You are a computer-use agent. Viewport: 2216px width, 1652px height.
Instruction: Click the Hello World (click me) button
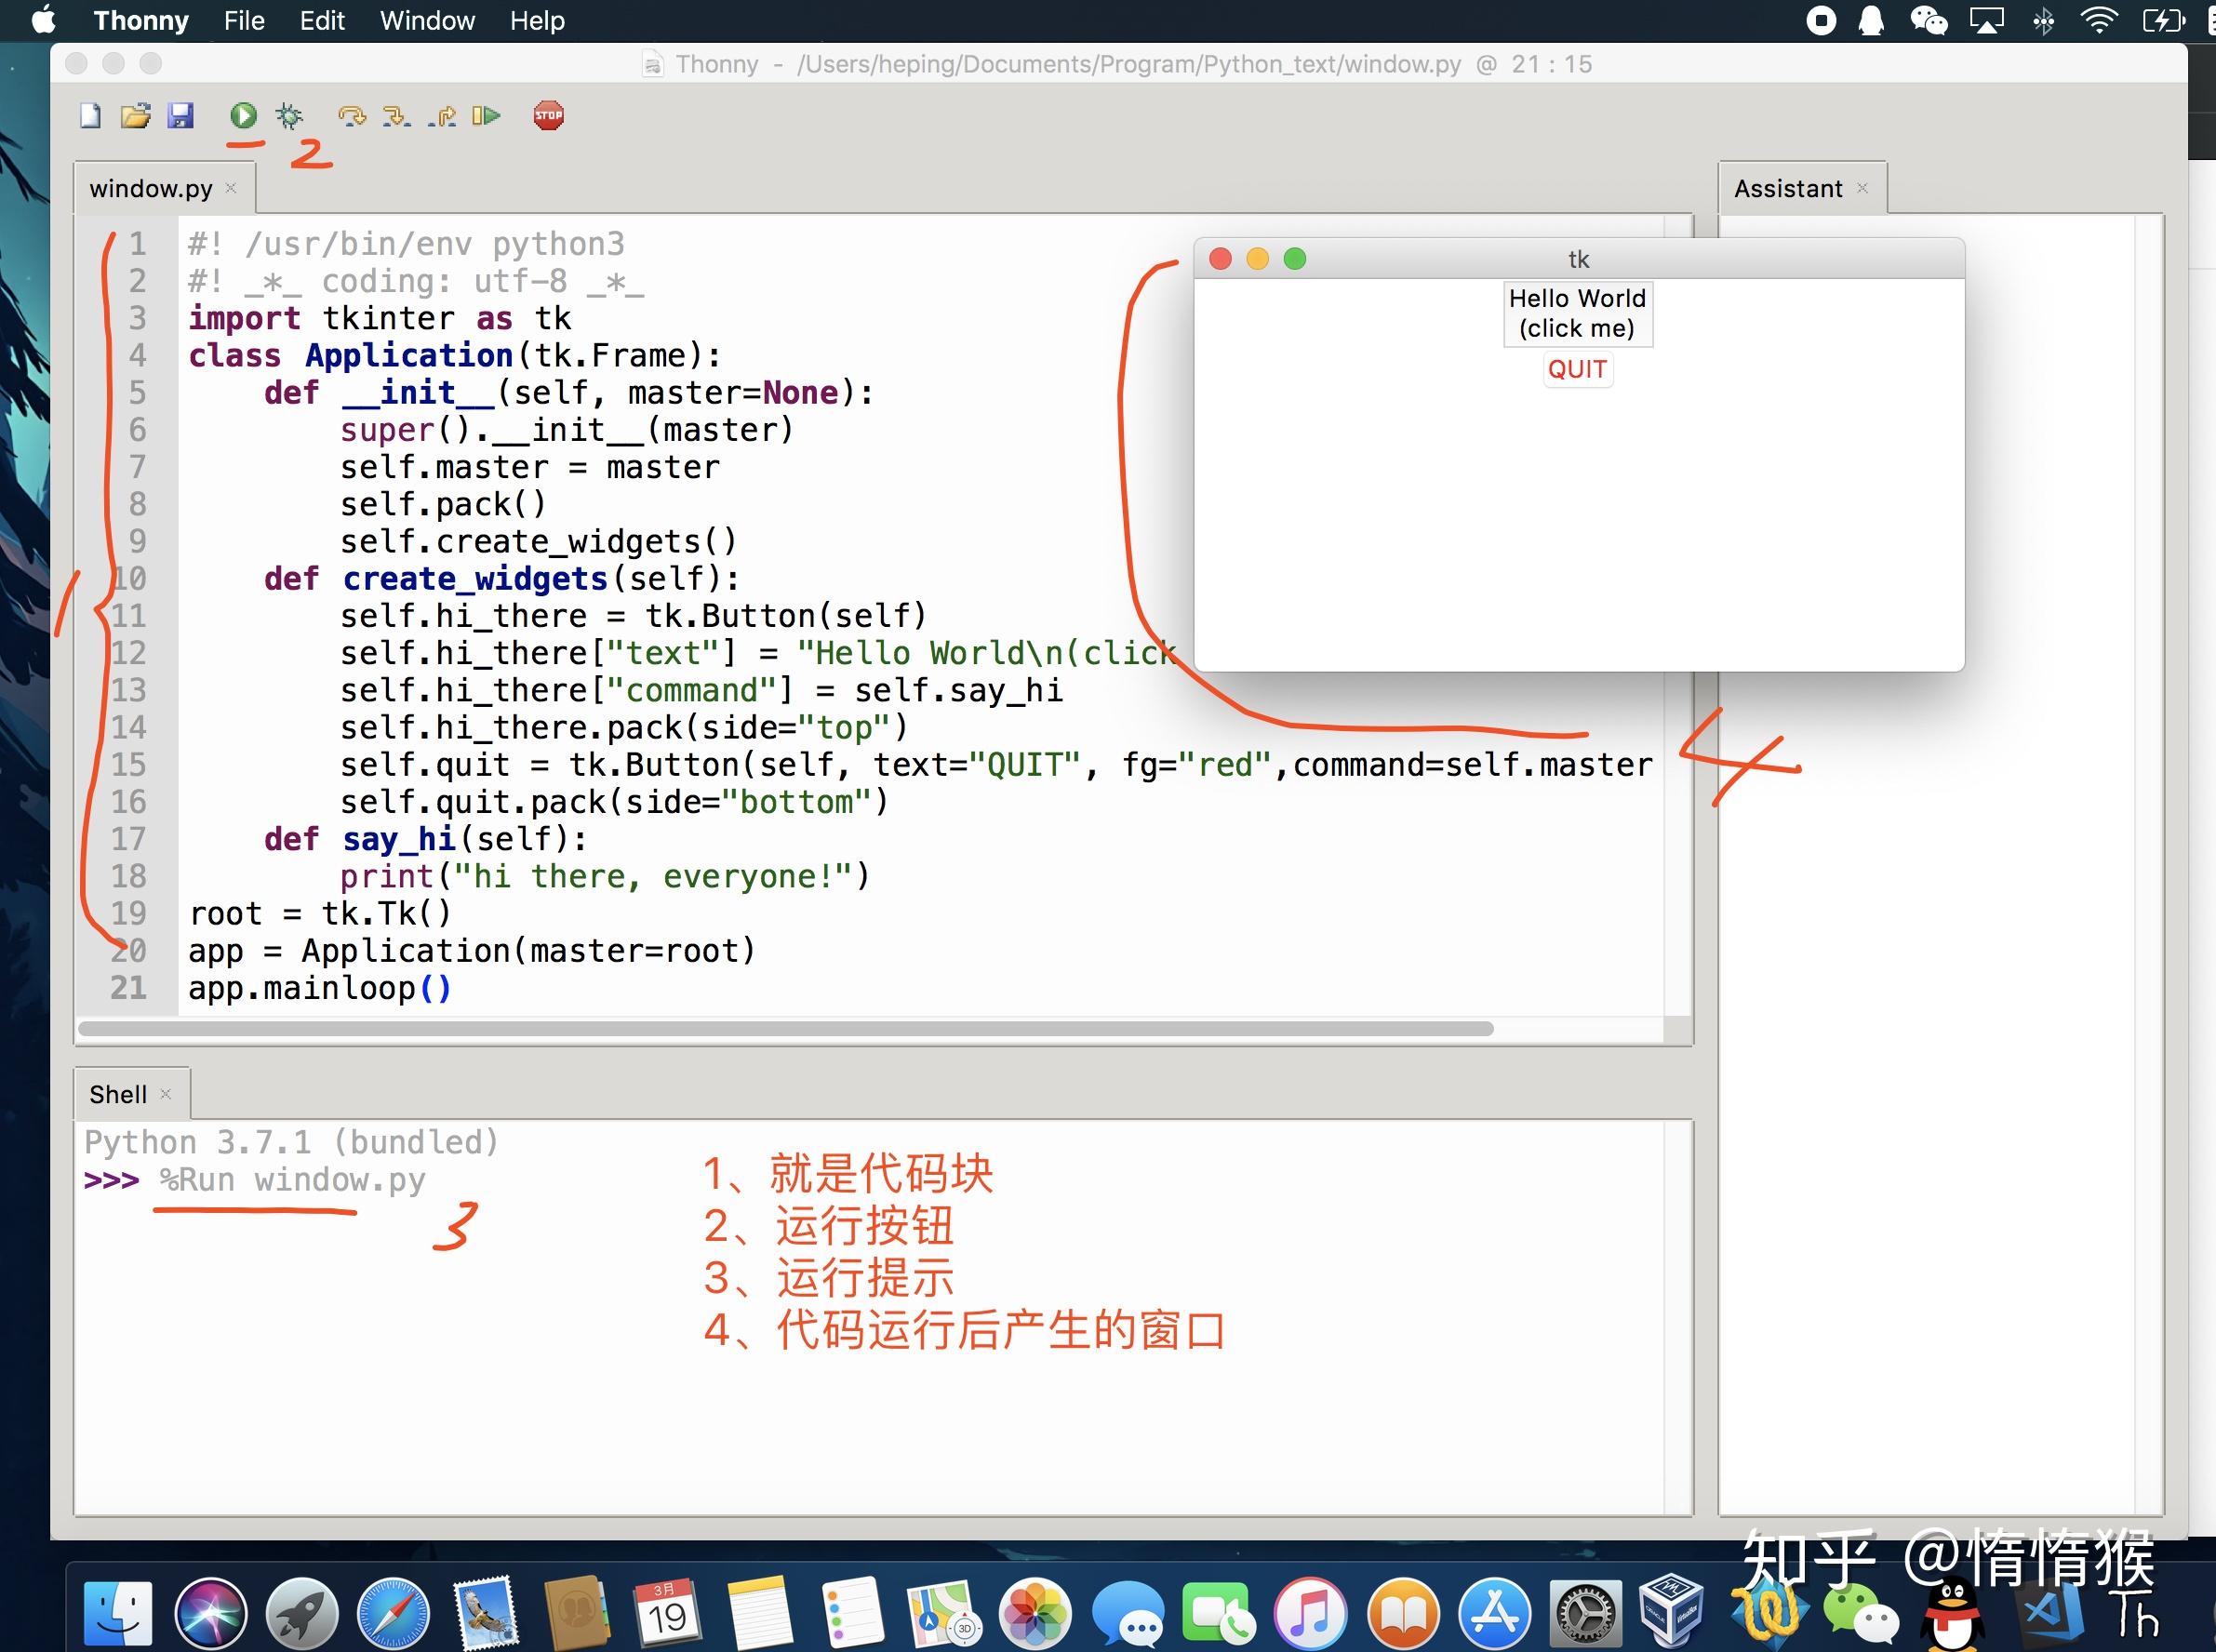point(1577,313)
